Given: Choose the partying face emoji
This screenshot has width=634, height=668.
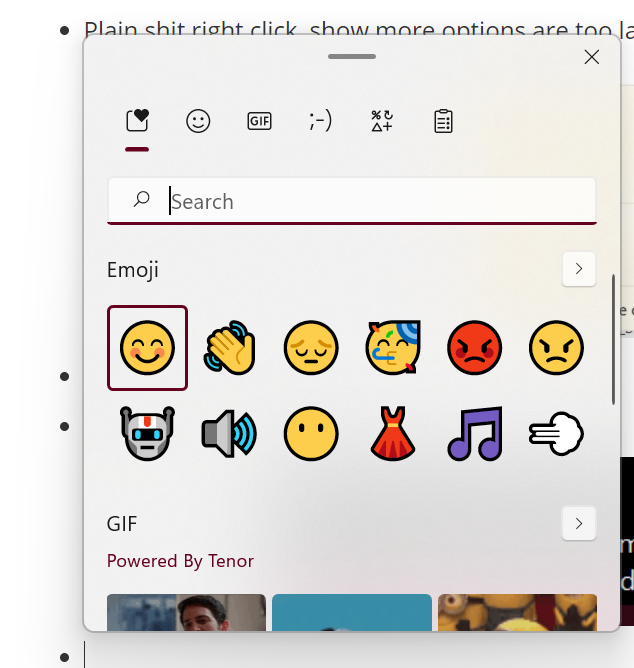Looking at the screenshot, I should pos(392,347).
